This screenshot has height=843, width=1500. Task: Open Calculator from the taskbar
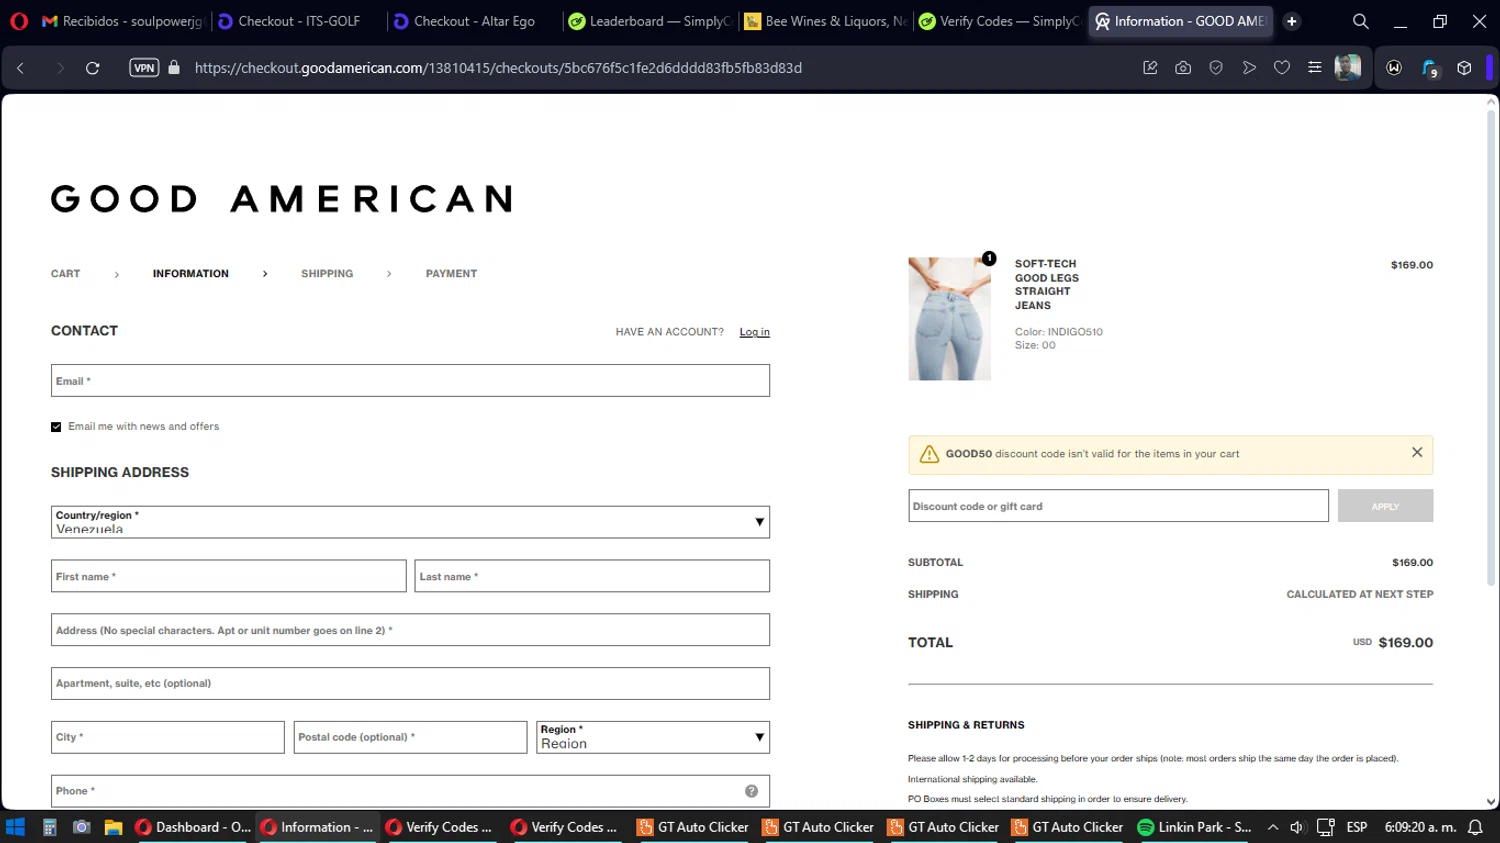tap(49, 827)
